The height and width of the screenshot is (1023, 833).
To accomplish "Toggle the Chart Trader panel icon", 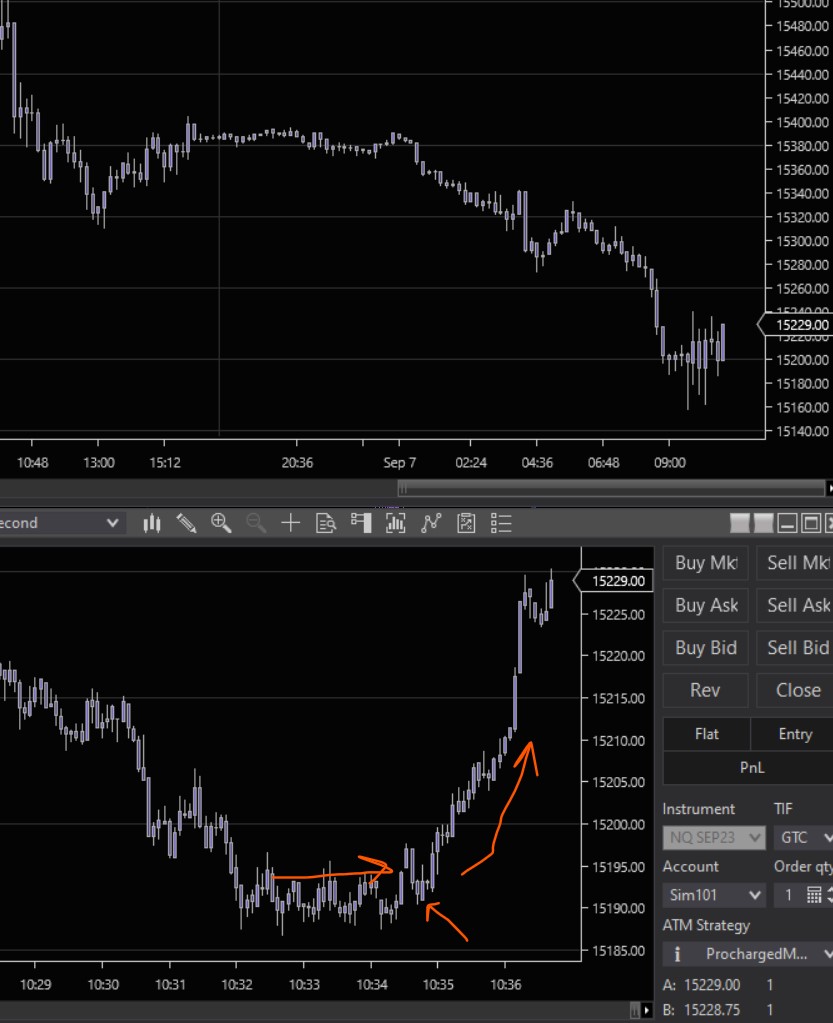I will tap(361, 523).
